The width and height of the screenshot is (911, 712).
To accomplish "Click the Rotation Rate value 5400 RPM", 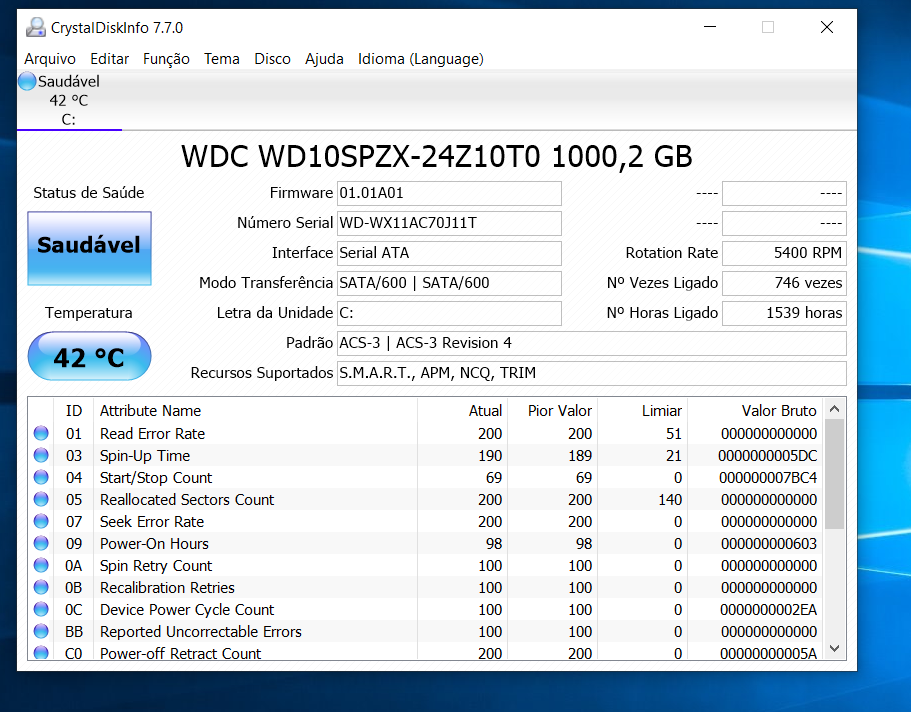I will pyautogui.click(x=784, y=253).
